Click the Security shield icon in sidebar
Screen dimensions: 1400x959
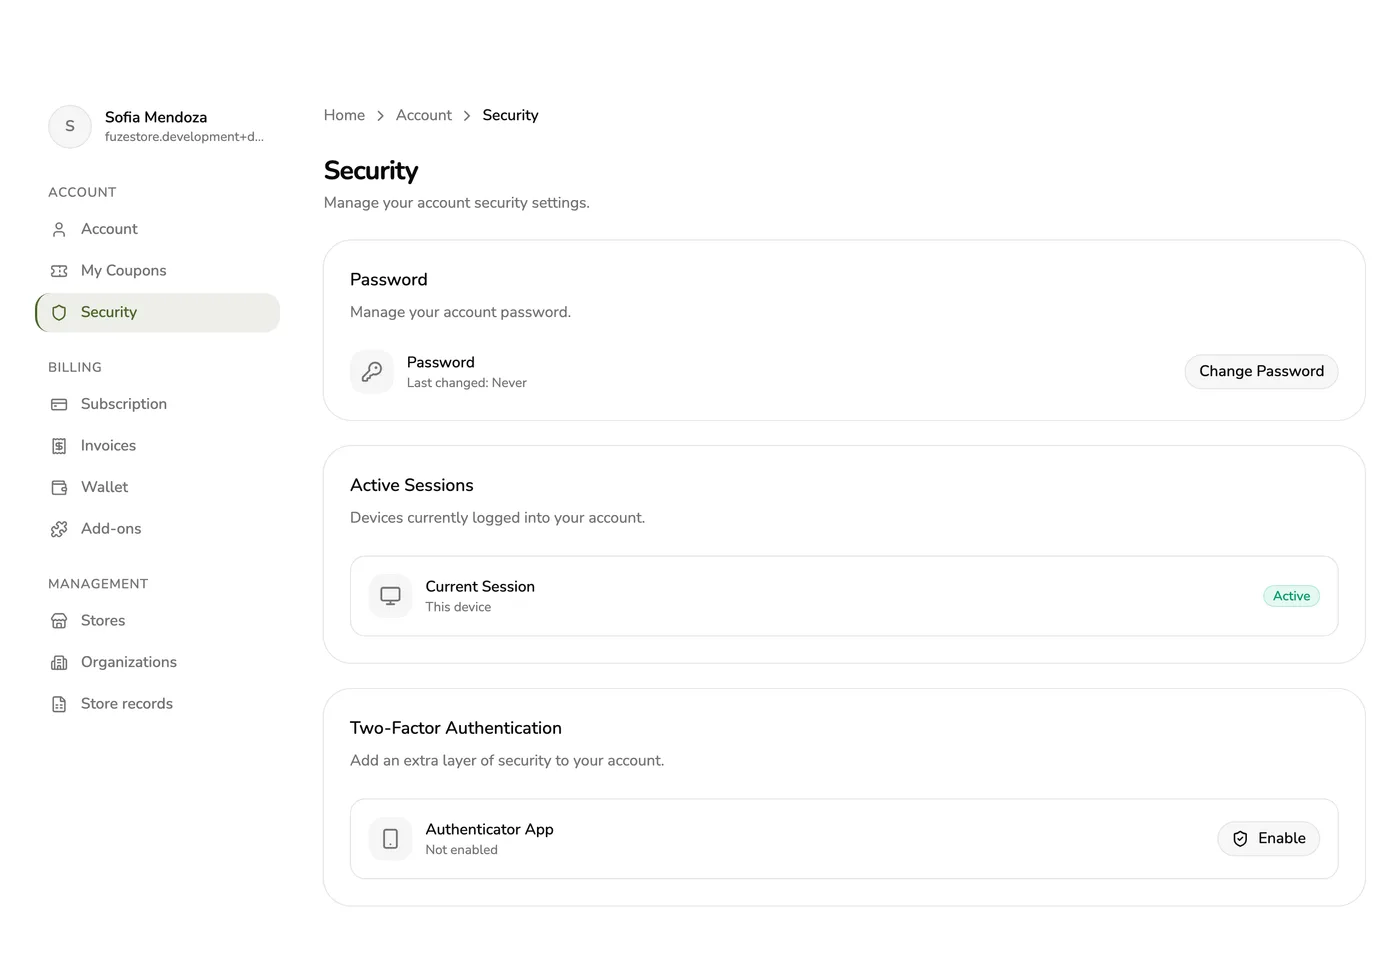click(59, 313)
